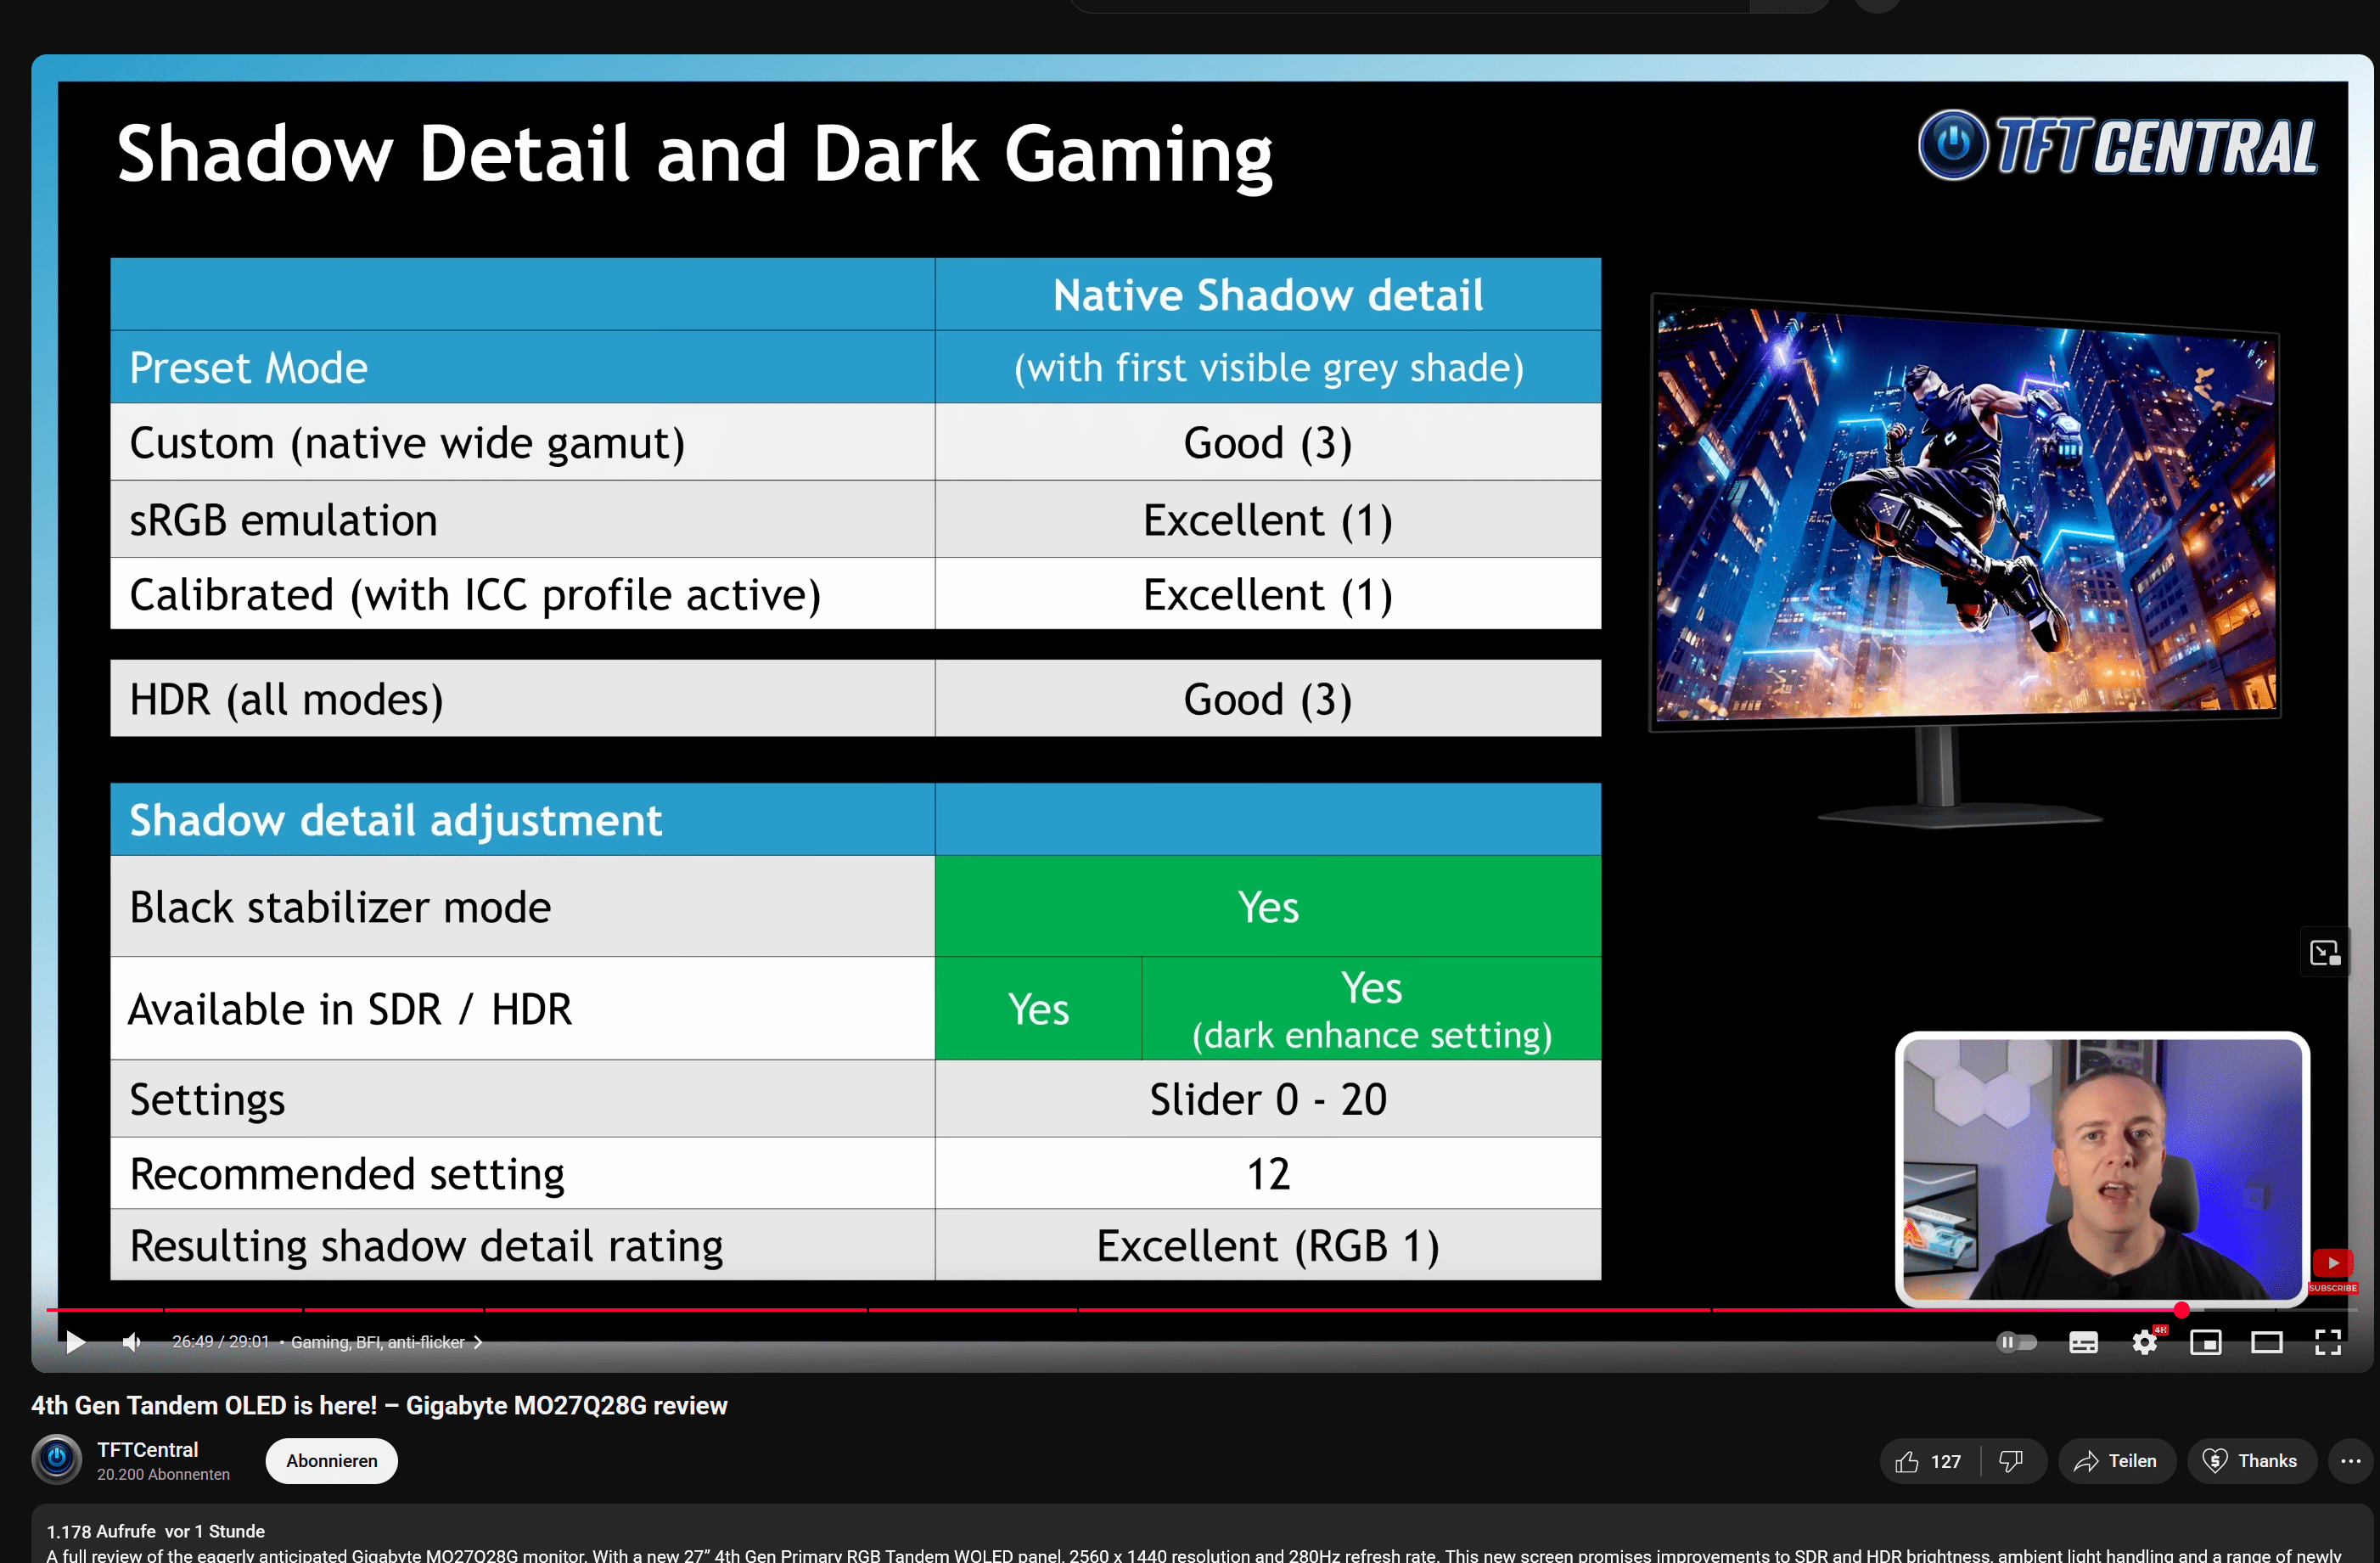Enable miniplayer mode

pos(2205,1342)
